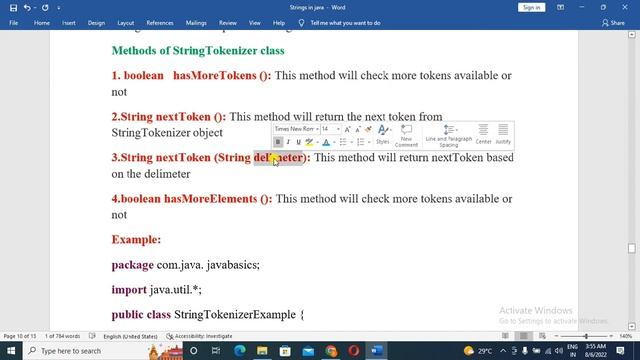Viewport: 640px width, 360px height.
Task: Click the zoom out minus button
Action: click(556, 336)
